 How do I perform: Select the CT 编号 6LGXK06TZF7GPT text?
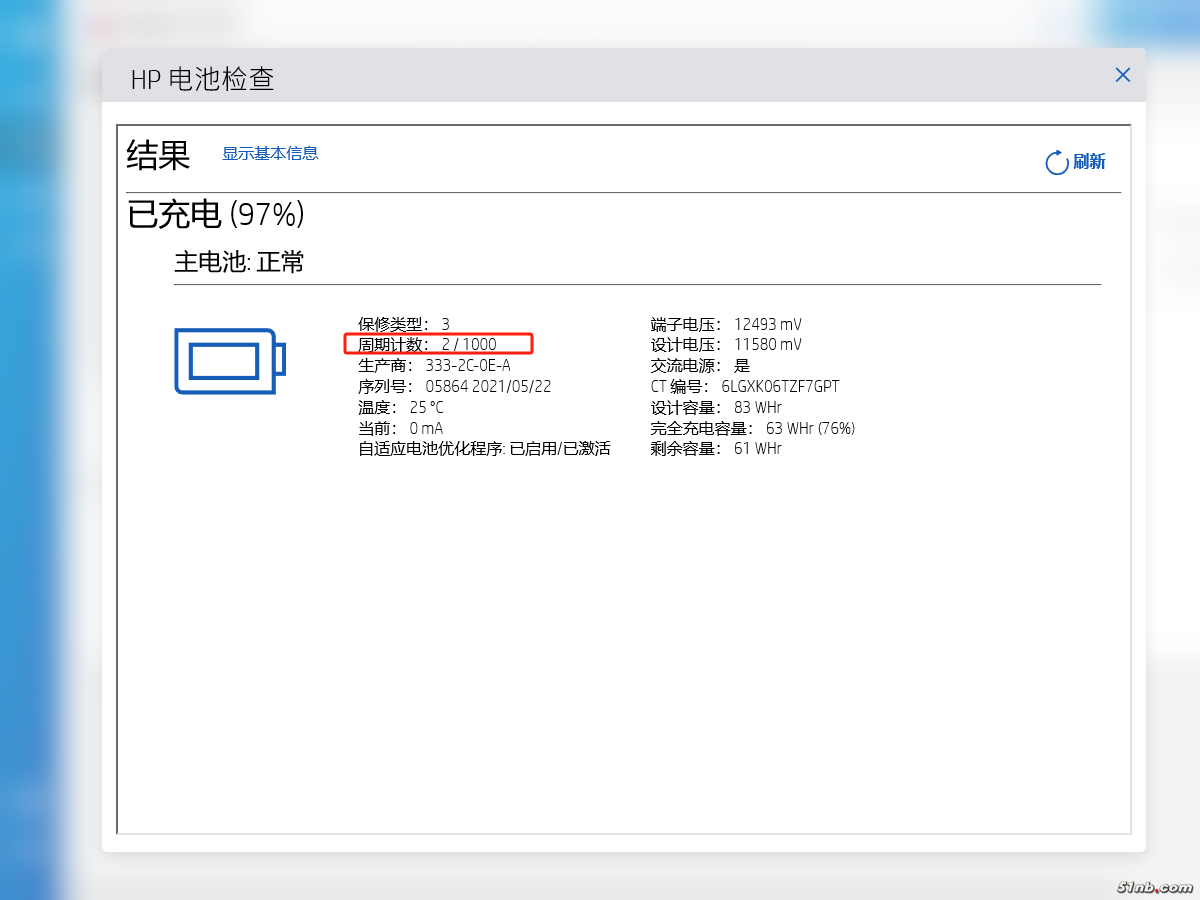pyautogui.click(x=745, y=386)
